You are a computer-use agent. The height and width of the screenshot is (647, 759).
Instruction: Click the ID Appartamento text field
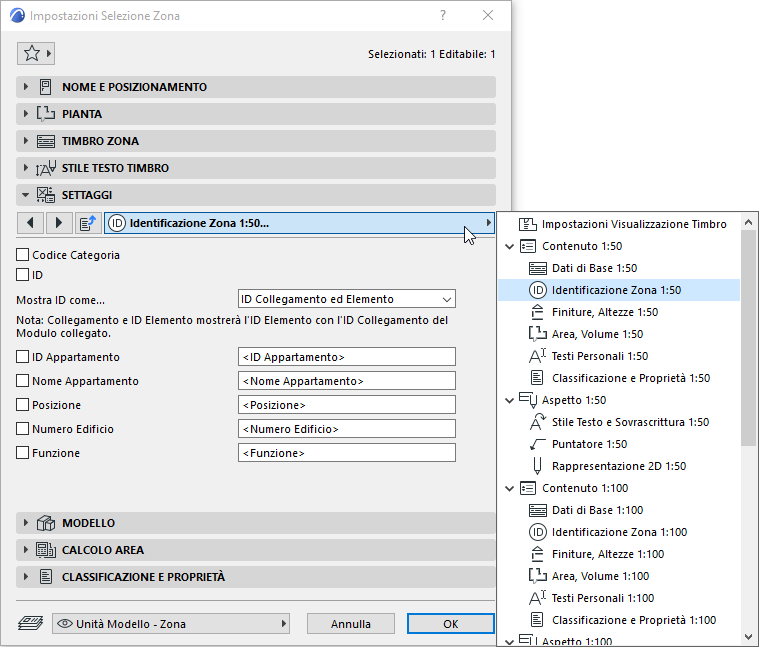point(347,357)
